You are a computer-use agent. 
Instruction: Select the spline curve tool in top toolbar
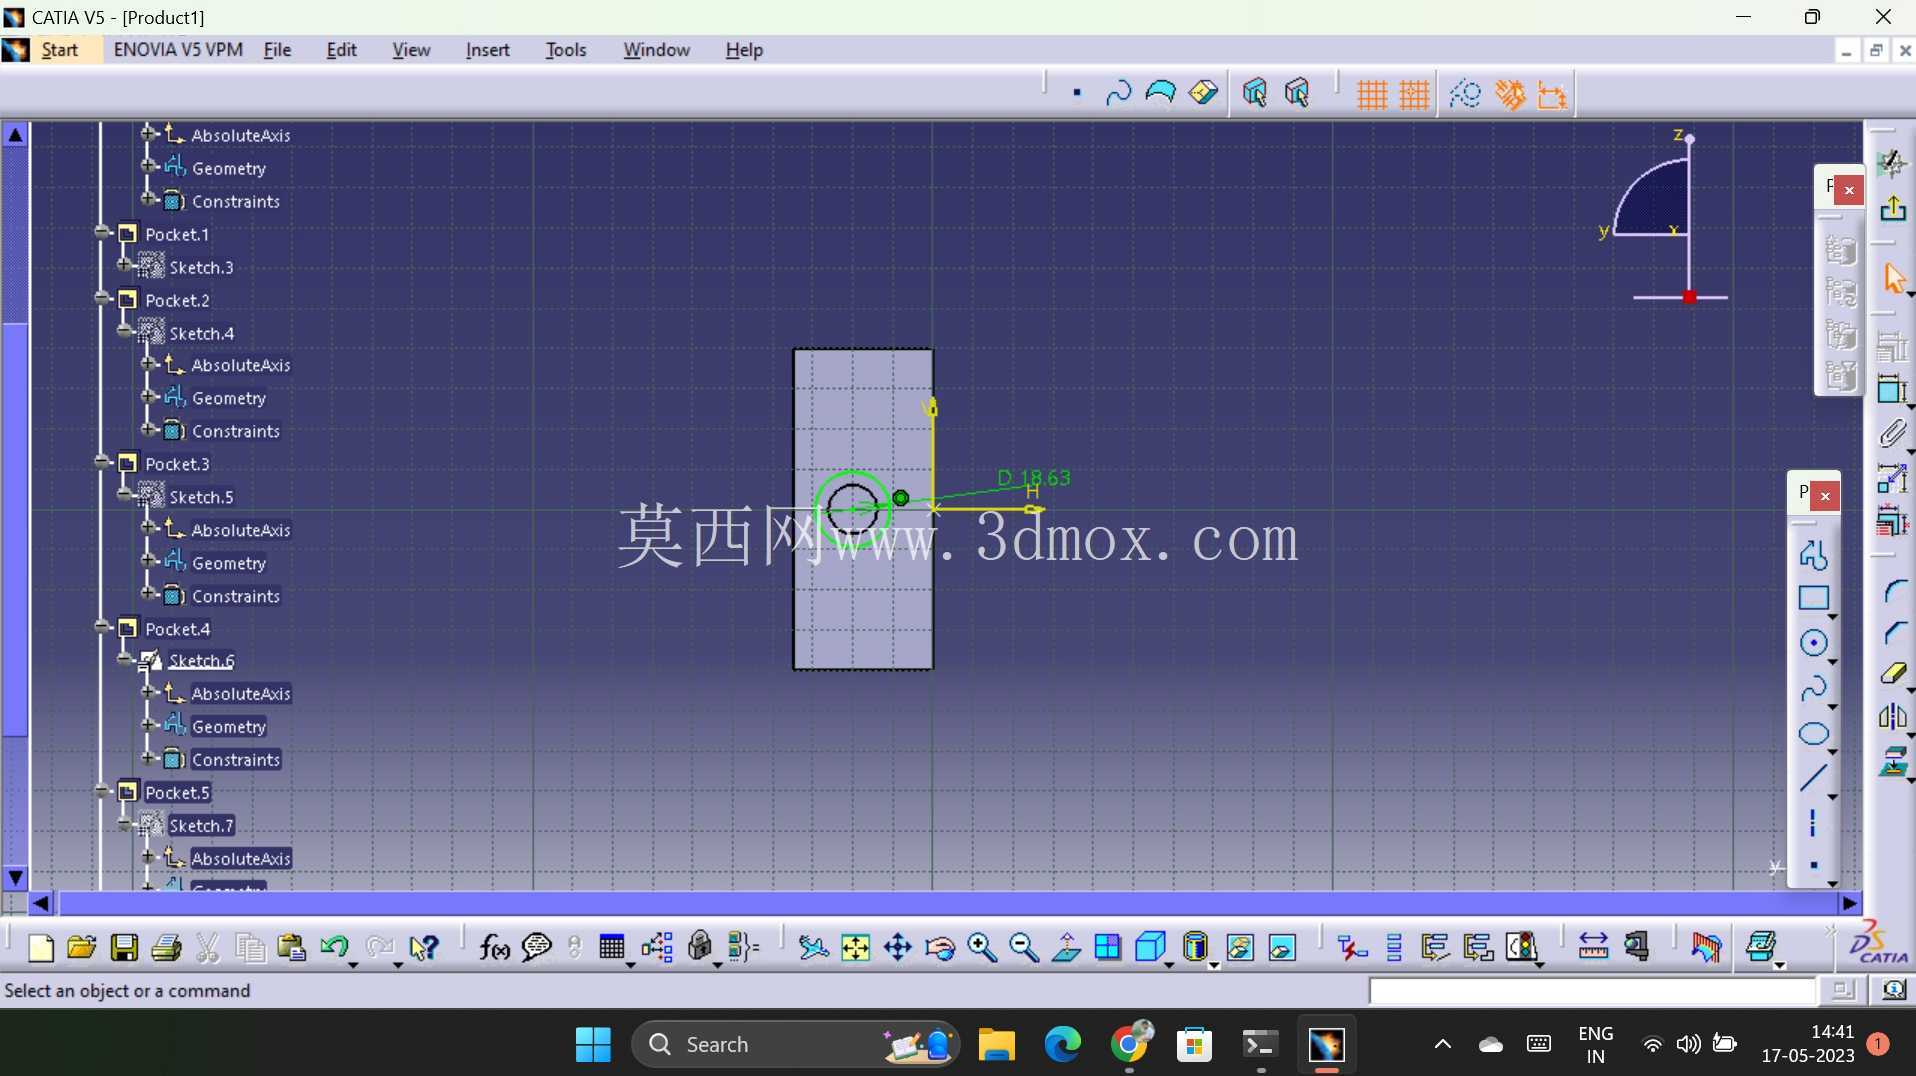pos(1118,94)
